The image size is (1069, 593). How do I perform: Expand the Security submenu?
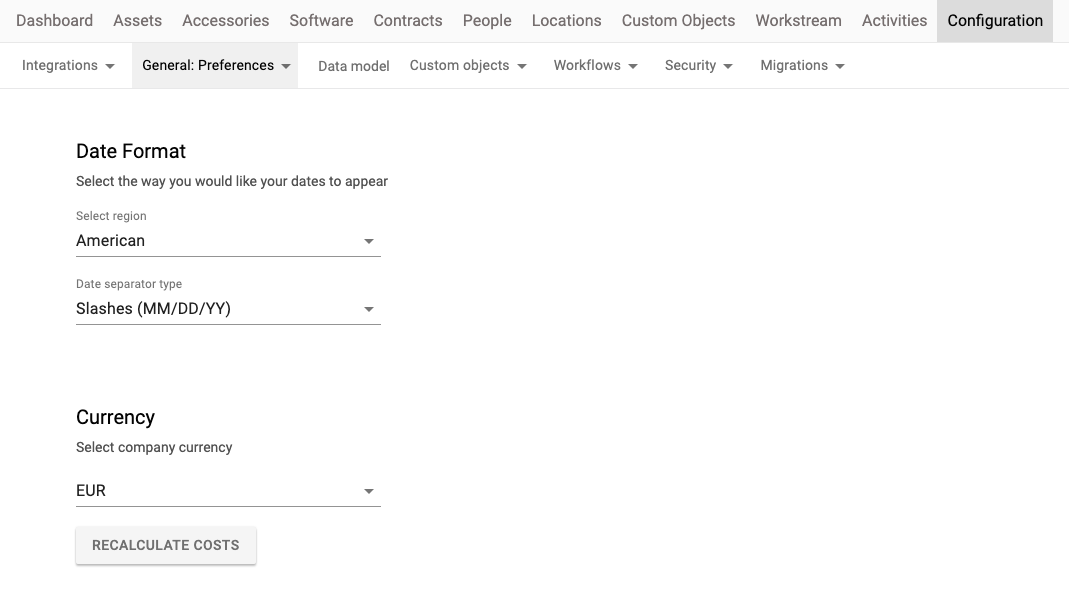698,65
